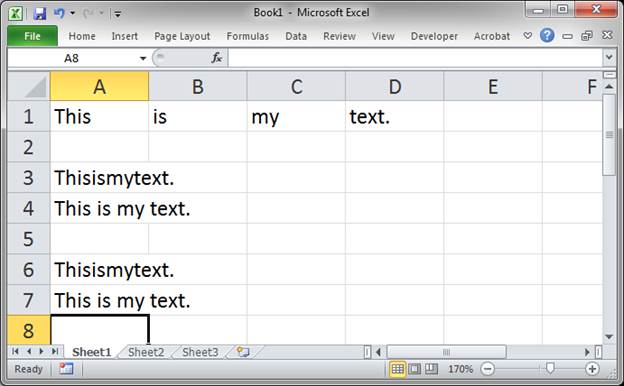Click the Insert Worksheet icon
624x386 pixels.
(243, 352)
